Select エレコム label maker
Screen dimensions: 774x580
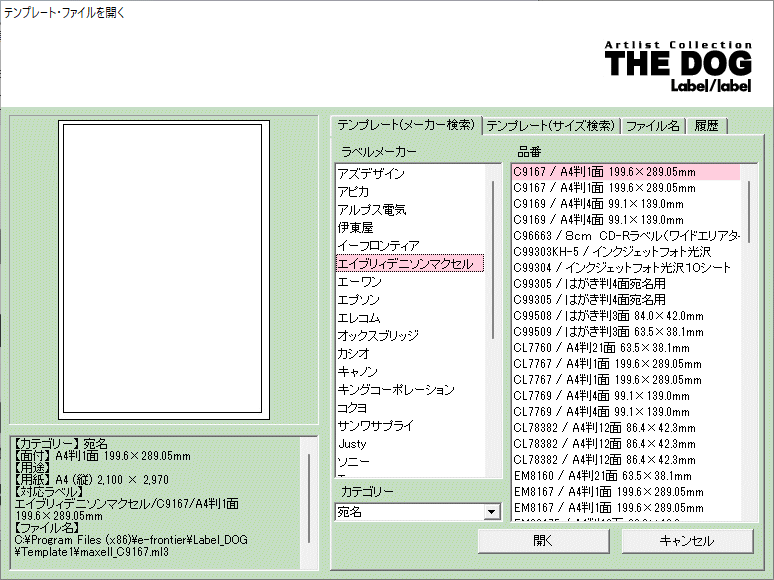coord(410,317)
